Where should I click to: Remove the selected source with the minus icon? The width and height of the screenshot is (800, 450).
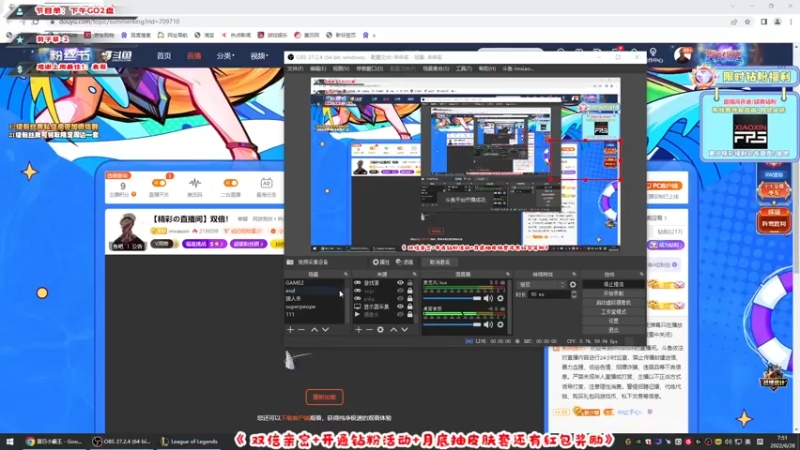[x=369, y=330]
